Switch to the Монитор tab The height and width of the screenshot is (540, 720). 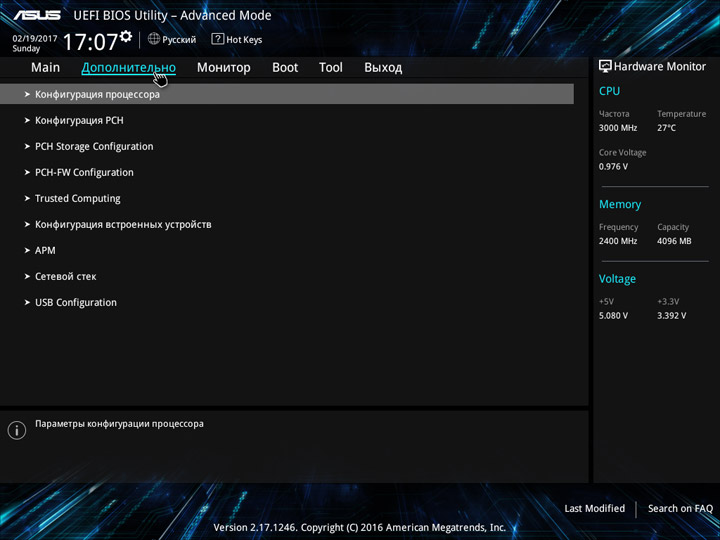pos(224,68)
